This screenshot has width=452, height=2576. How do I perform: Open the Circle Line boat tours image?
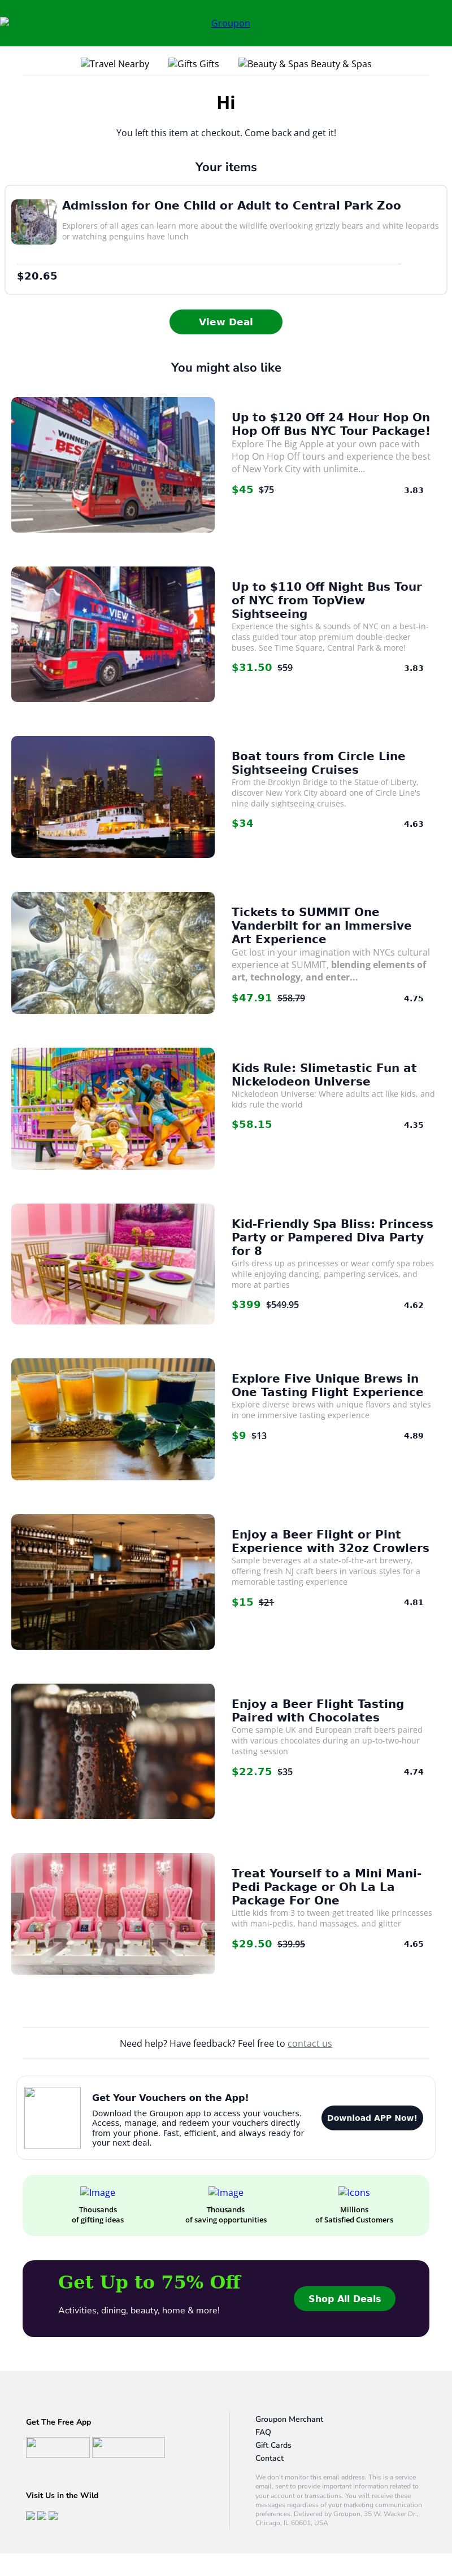point(113,797)
